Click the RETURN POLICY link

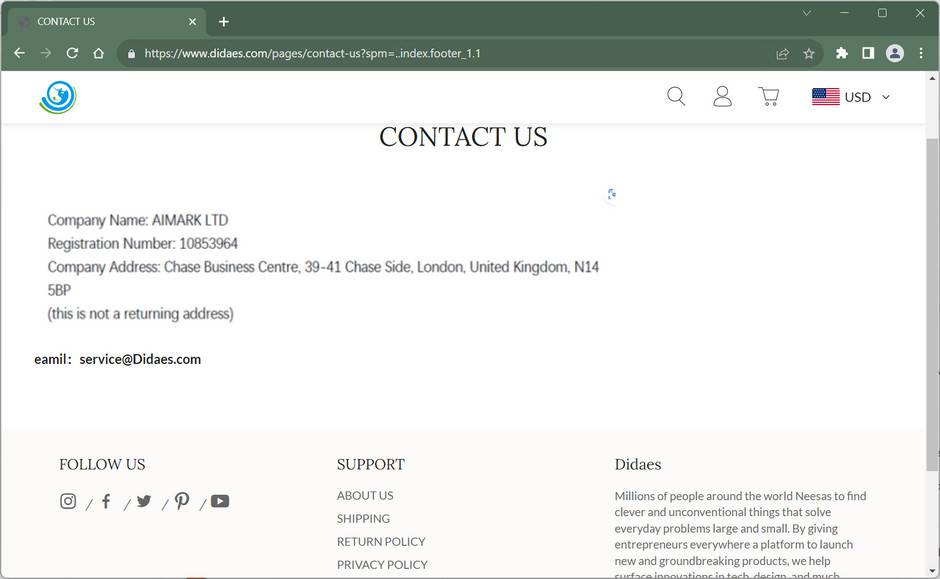coord(381,541)
